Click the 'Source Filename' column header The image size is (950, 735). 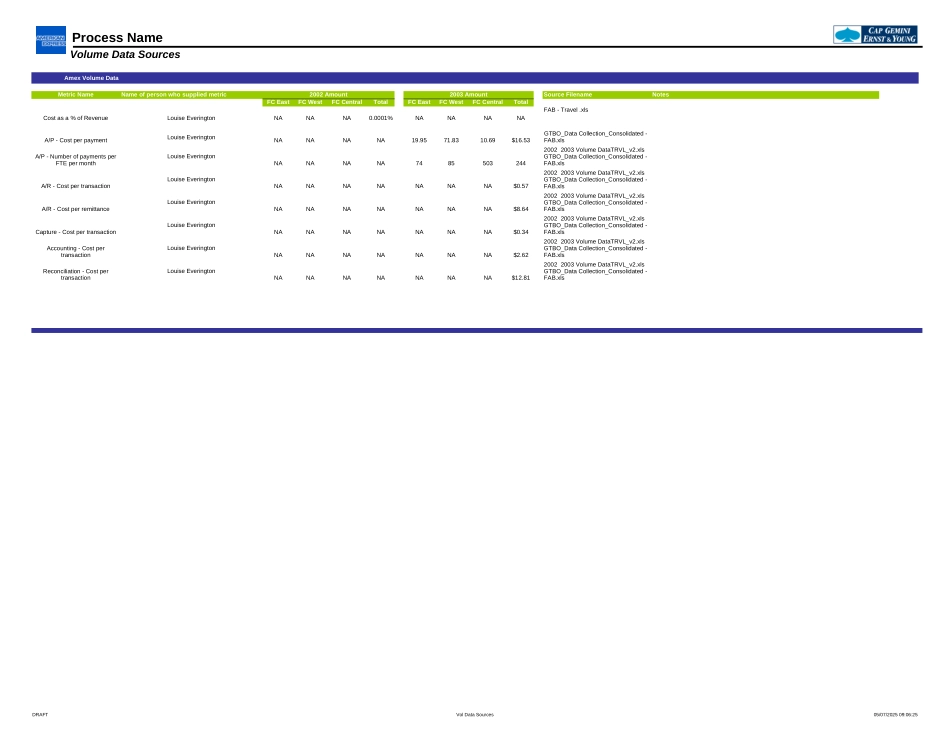coord(568,95)
